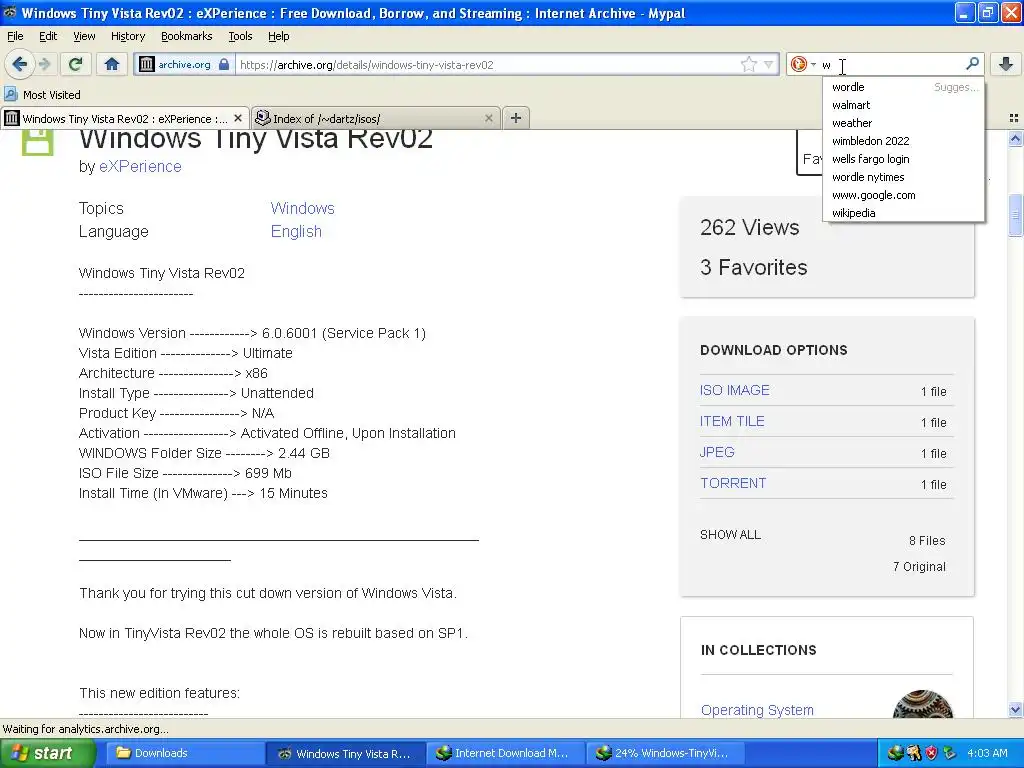Click the green floppy disk software icon

tap(38, 142)
